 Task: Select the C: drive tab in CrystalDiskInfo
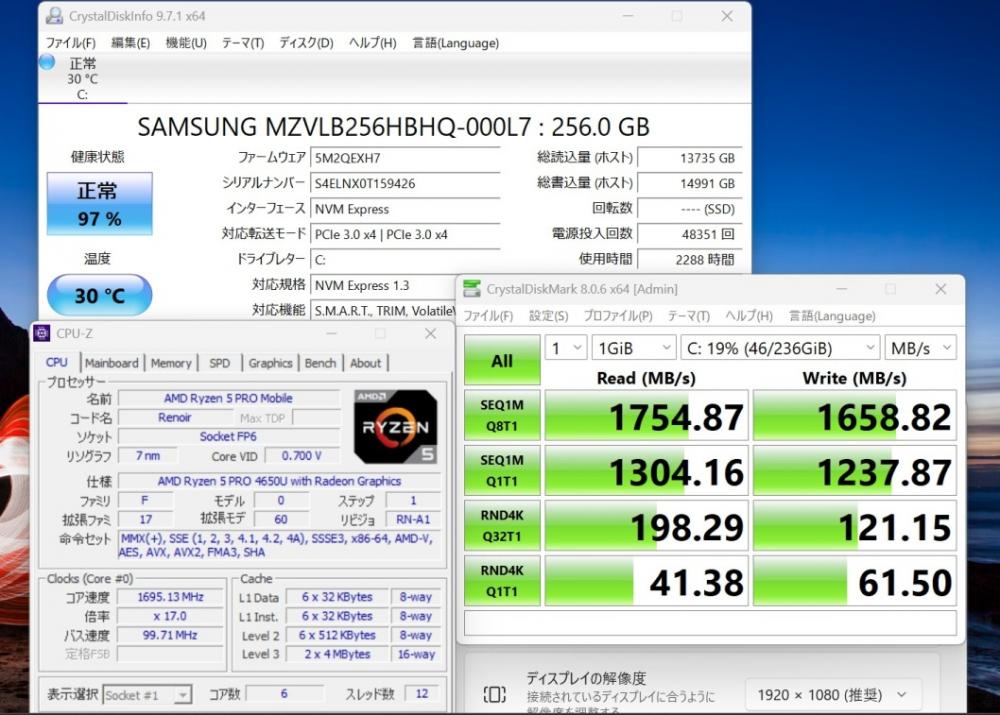(x=83, y=79)
